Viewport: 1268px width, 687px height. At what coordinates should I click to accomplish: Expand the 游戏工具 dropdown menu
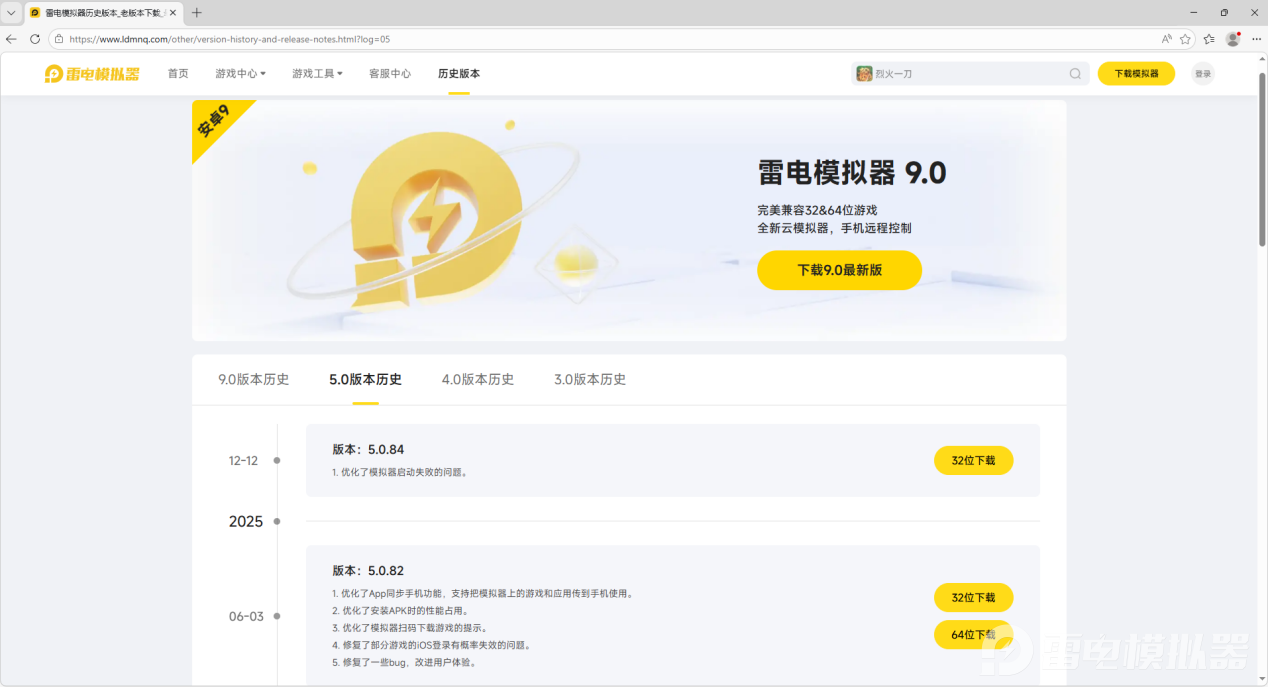[317, 74]
